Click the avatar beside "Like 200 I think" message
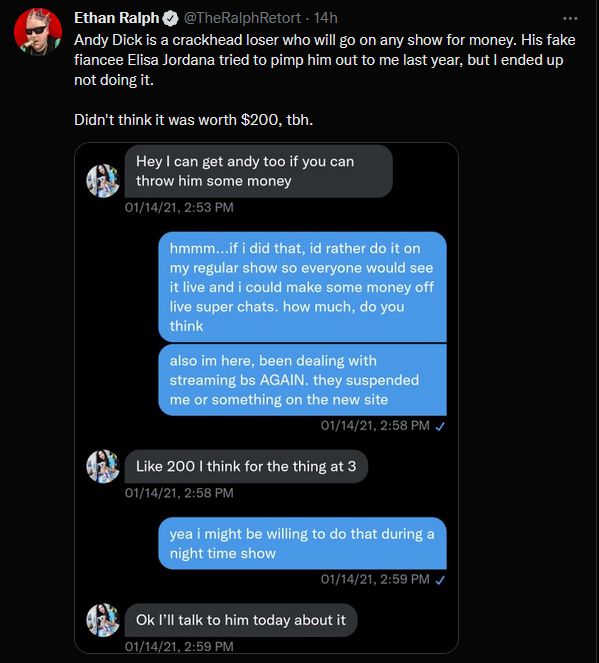The height and width of the screenshot is (663, 599). tap(103, 466)
